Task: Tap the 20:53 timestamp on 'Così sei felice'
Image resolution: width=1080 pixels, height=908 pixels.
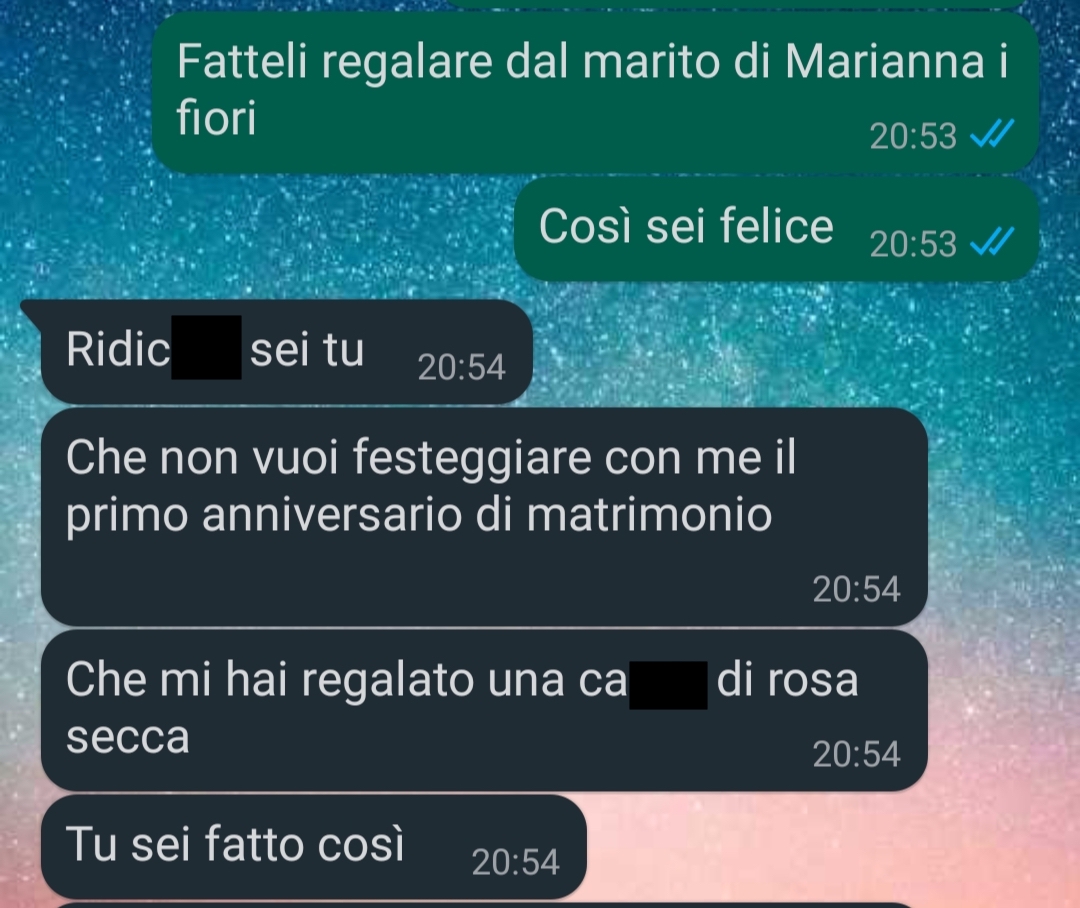Action: [913, 244]
